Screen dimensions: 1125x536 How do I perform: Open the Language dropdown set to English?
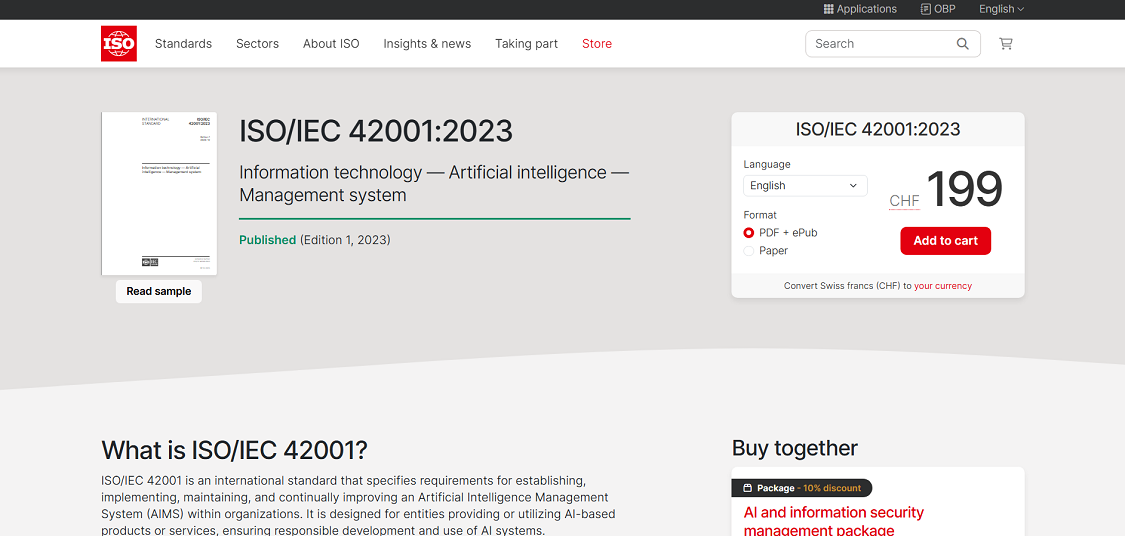[805, 186]
